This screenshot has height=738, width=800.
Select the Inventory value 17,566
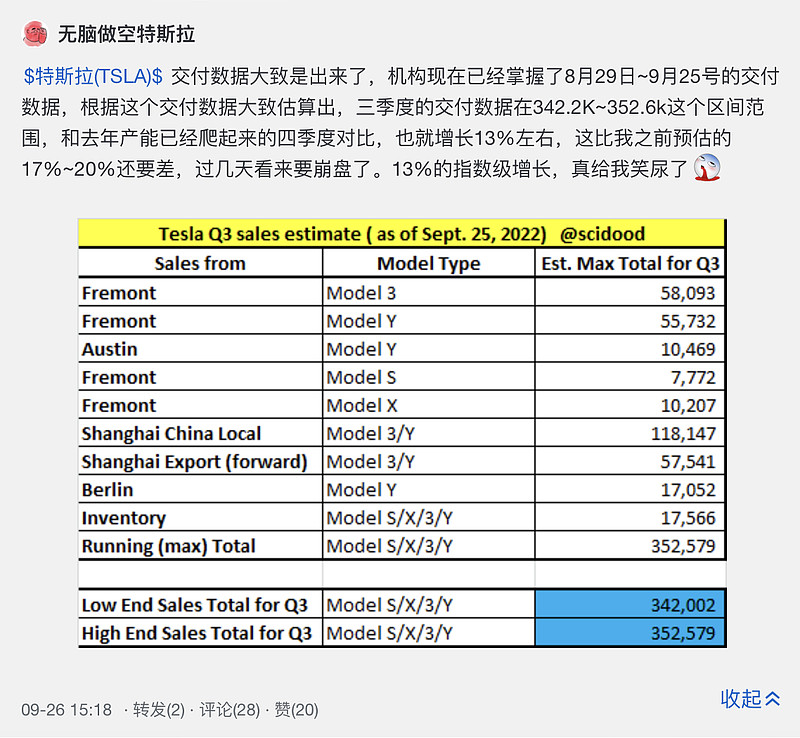[688, 518]
